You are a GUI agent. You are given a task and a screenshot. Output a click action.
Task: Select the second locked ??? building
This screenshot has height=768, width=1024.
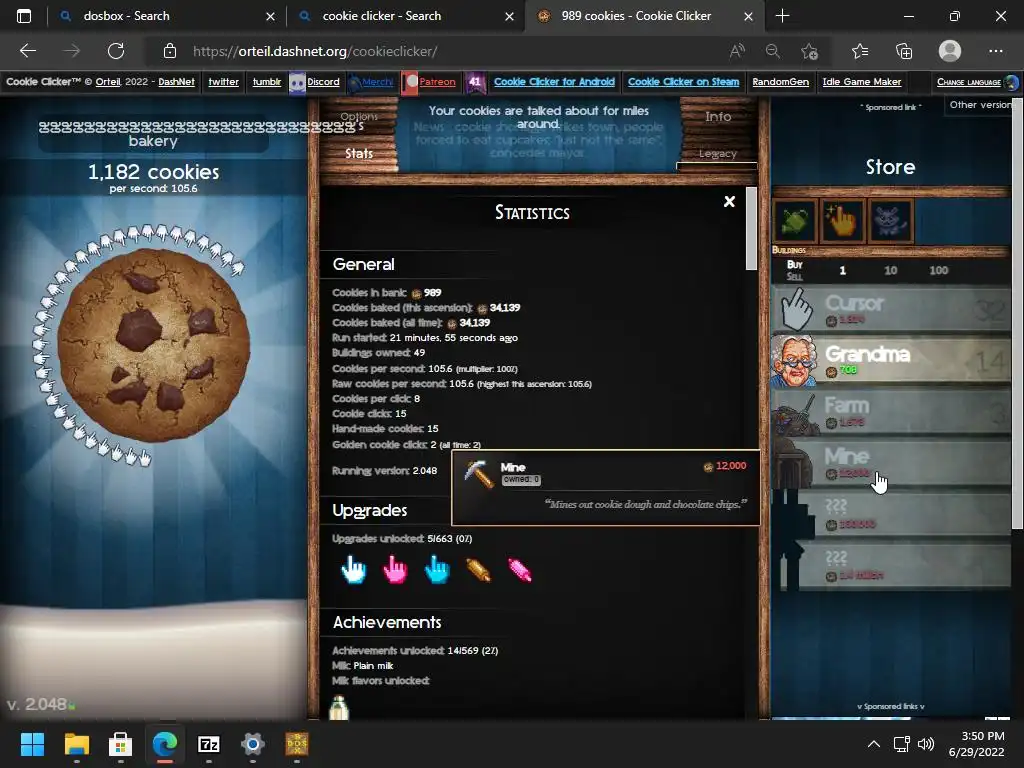(891, 565)
